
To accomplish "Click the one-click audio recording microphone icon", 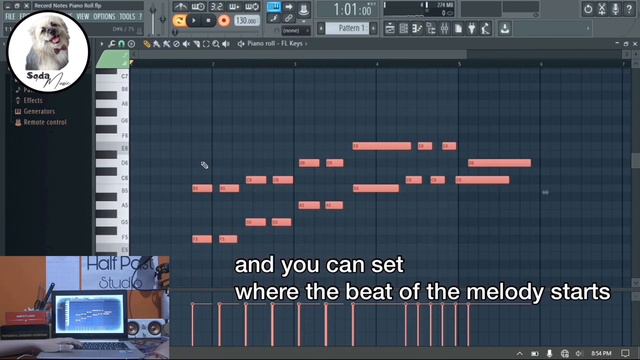I will 616,9.
